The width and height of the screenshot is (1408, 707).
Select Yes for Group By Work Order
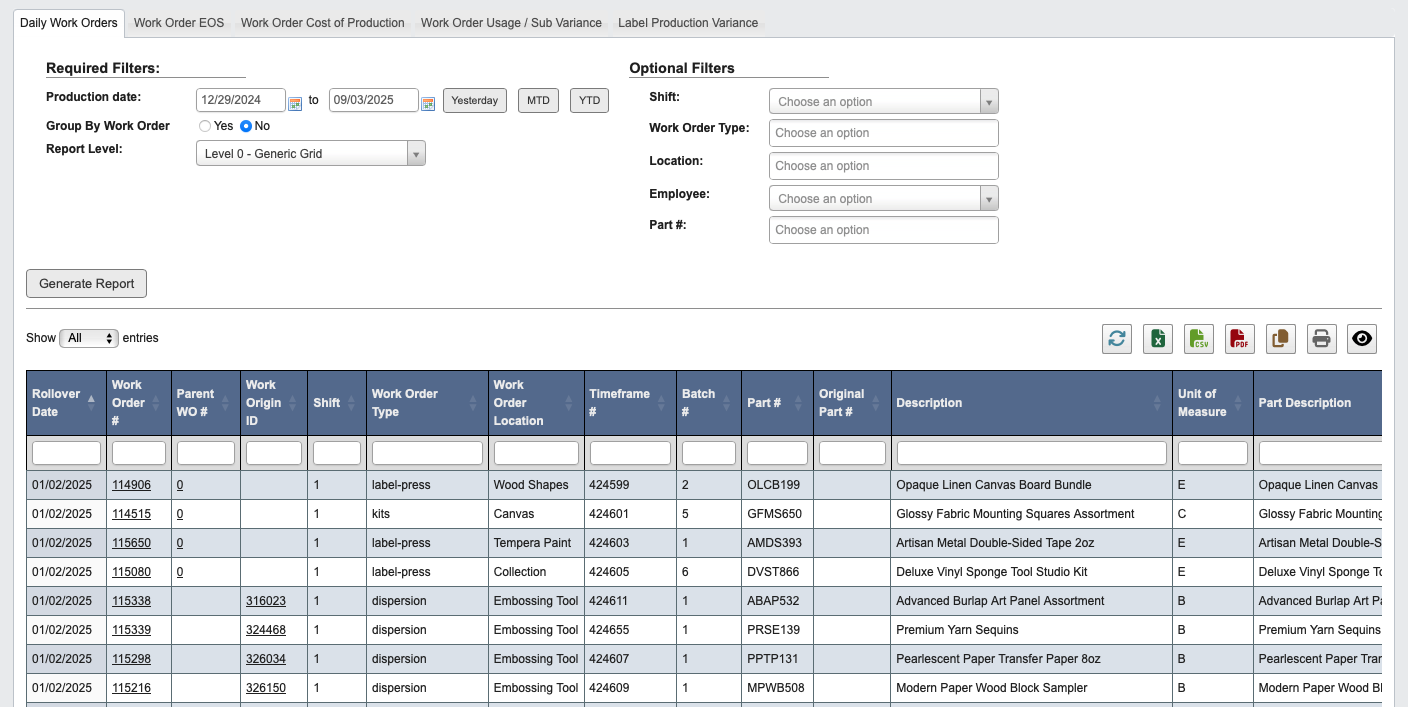(204, 126)
